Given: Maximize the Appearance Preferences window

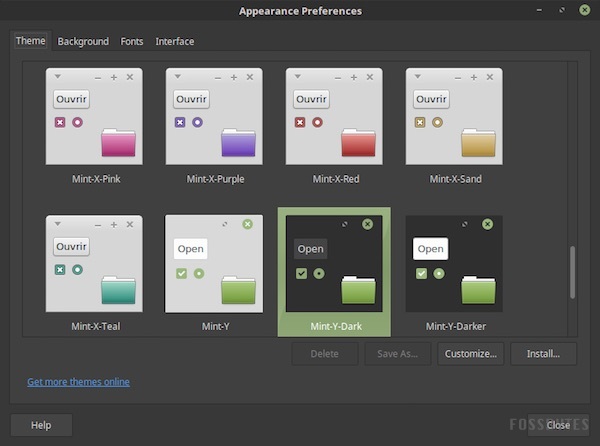Looking at the screenshot, I should pos(562,10).
